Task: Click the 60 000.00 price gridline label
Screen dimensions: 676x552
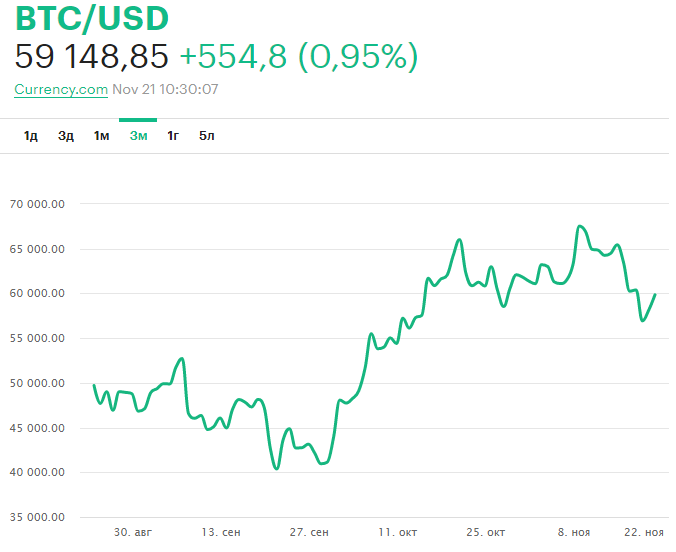Action: coord(37,294)
